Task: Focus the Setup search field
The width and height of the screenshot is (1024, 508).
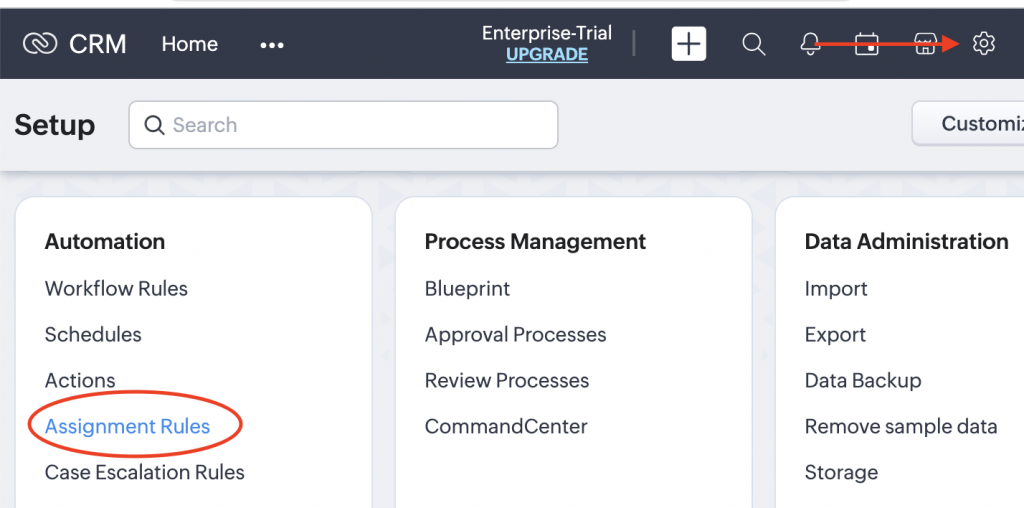Action: pos(344,125)
